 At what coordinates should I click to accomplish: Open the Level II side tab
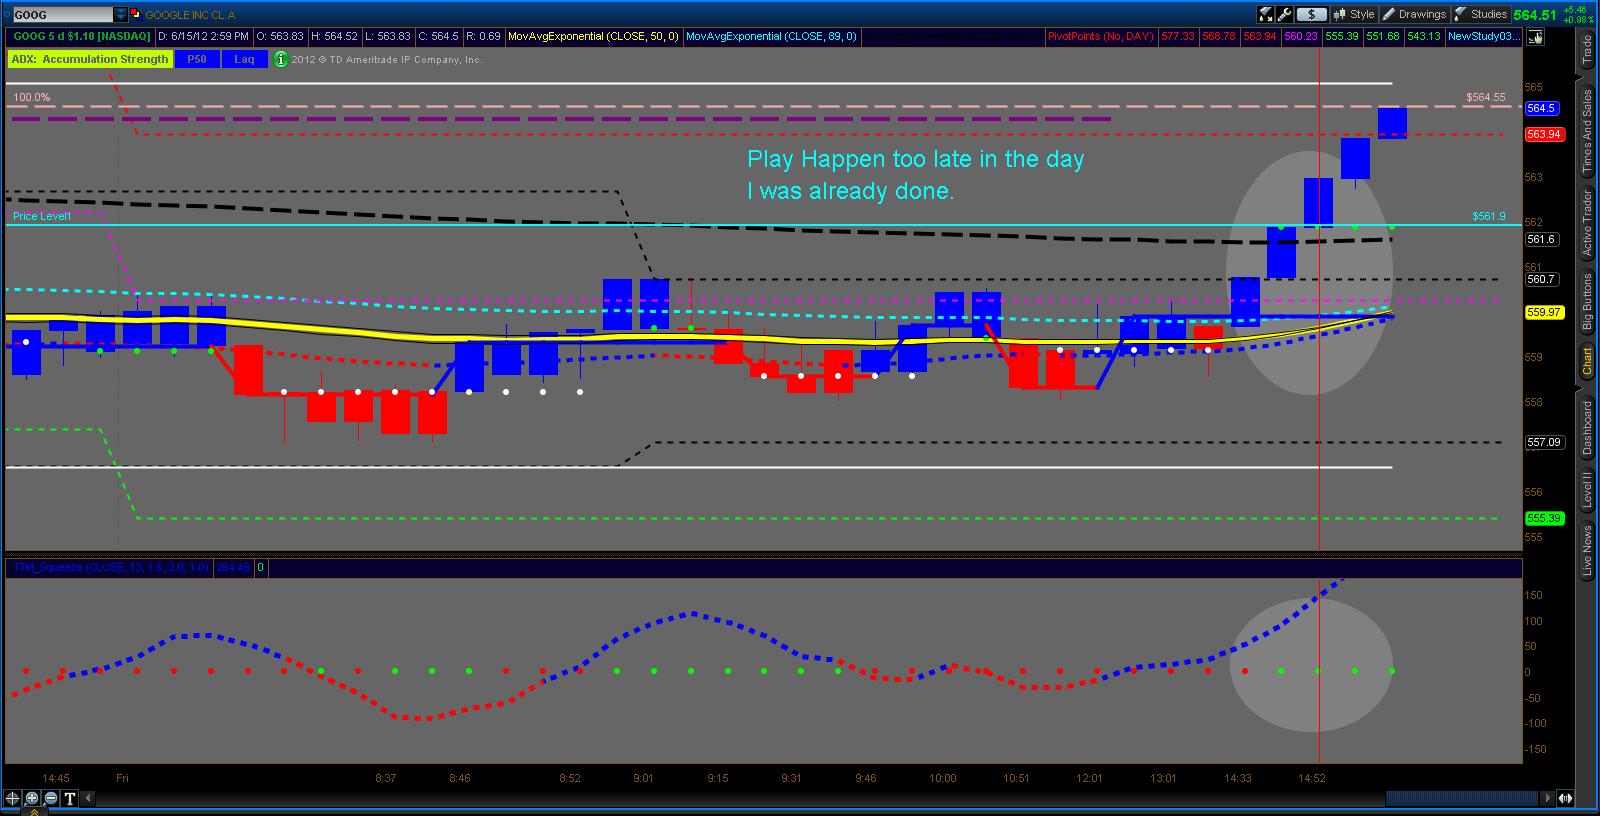coord(1586,490)
